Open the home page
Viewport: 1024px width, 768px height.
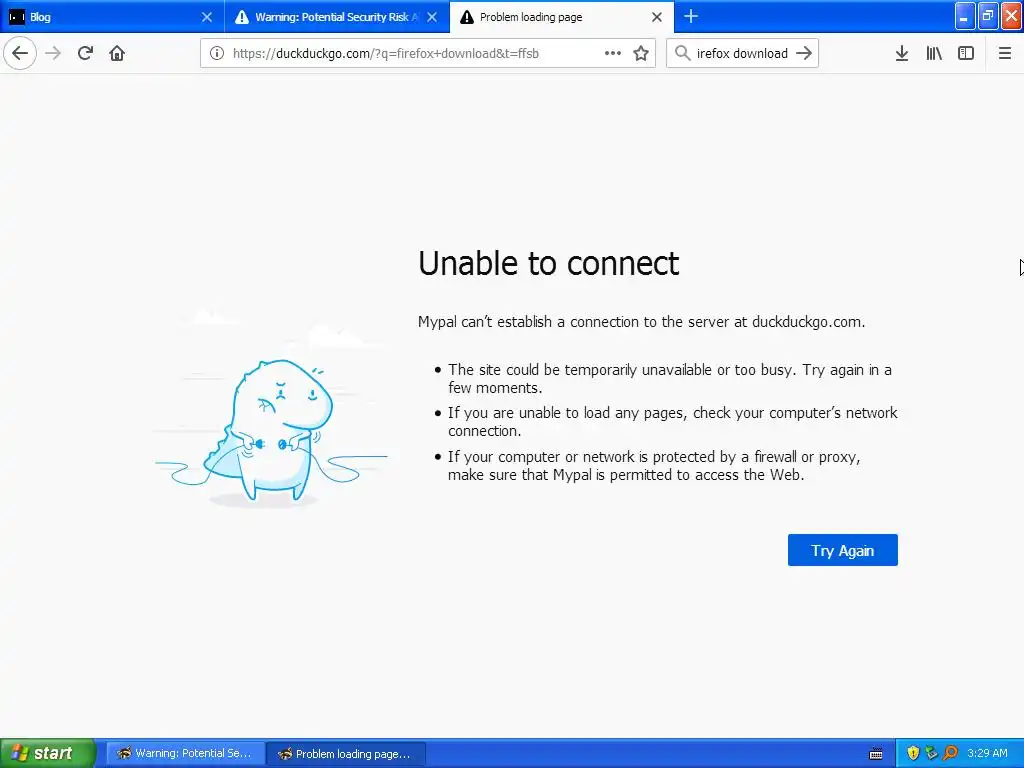(117, 53)
